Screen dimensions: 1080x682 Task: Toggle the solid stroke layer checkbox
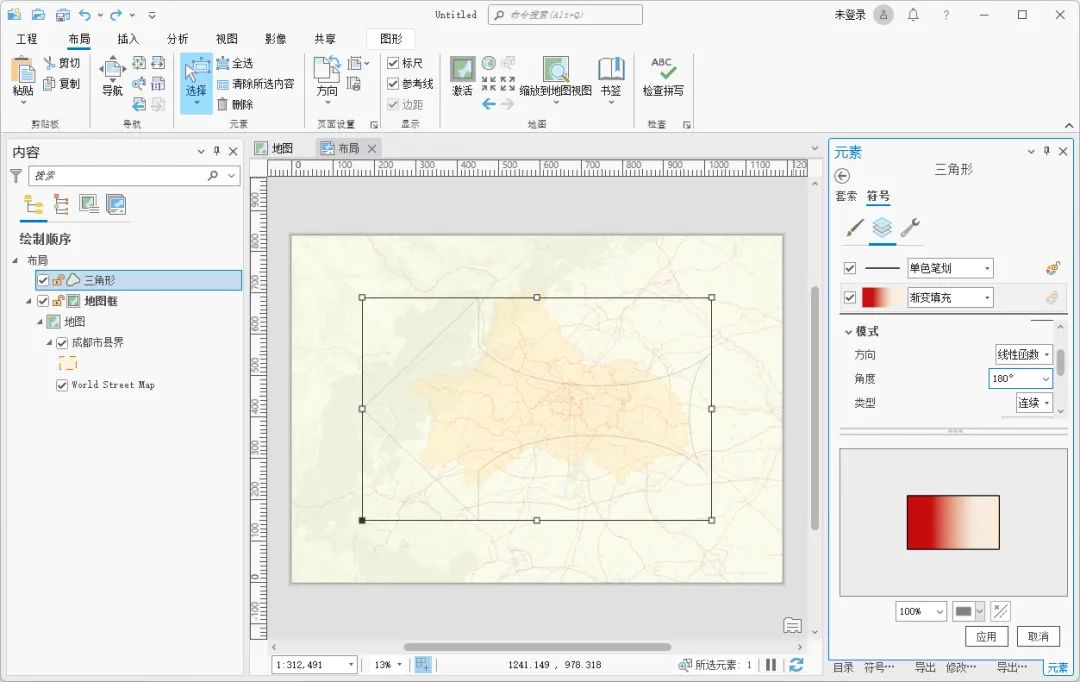[x=850, y=268]
